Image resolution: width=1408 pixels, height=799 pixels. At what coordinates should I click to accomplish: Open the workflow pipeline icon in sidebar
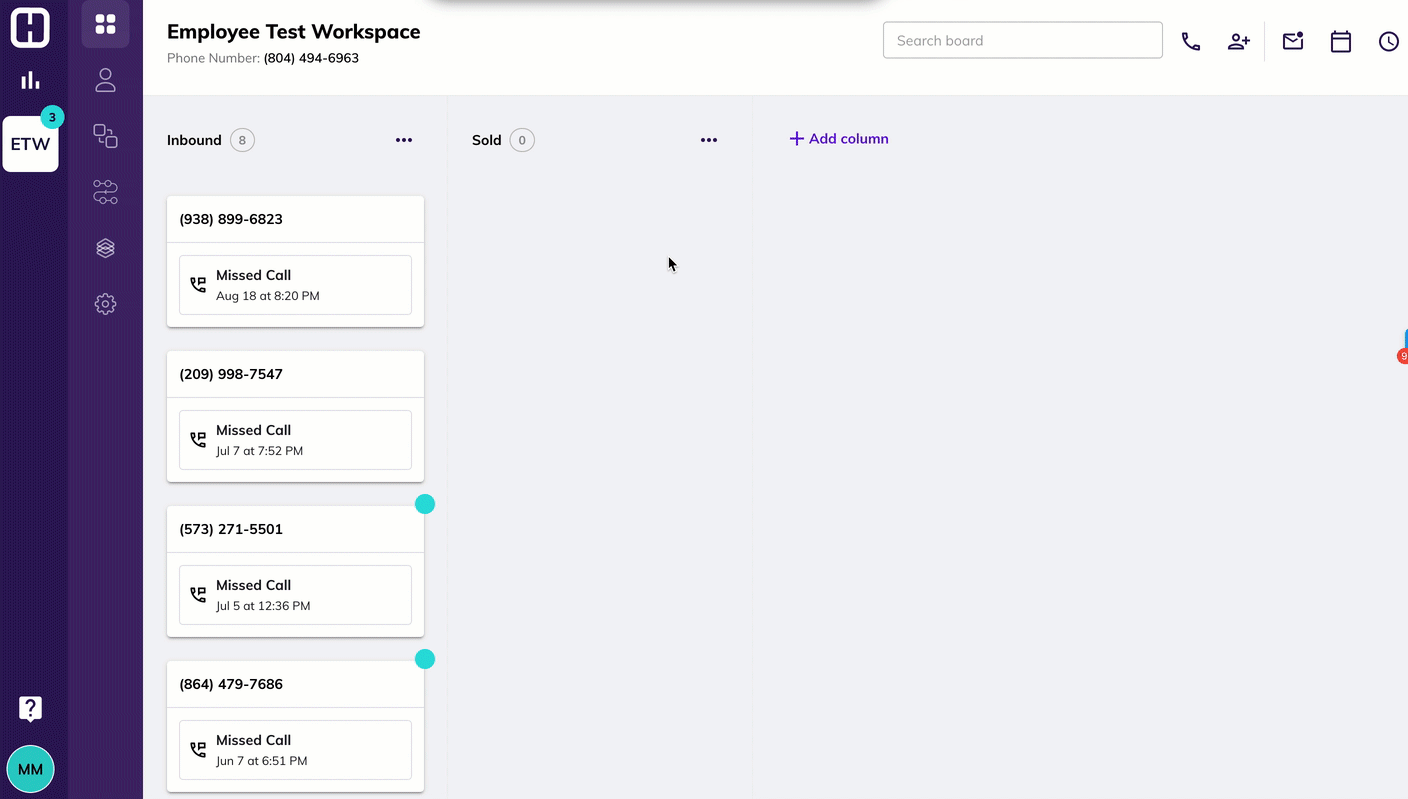click(105, 192)
